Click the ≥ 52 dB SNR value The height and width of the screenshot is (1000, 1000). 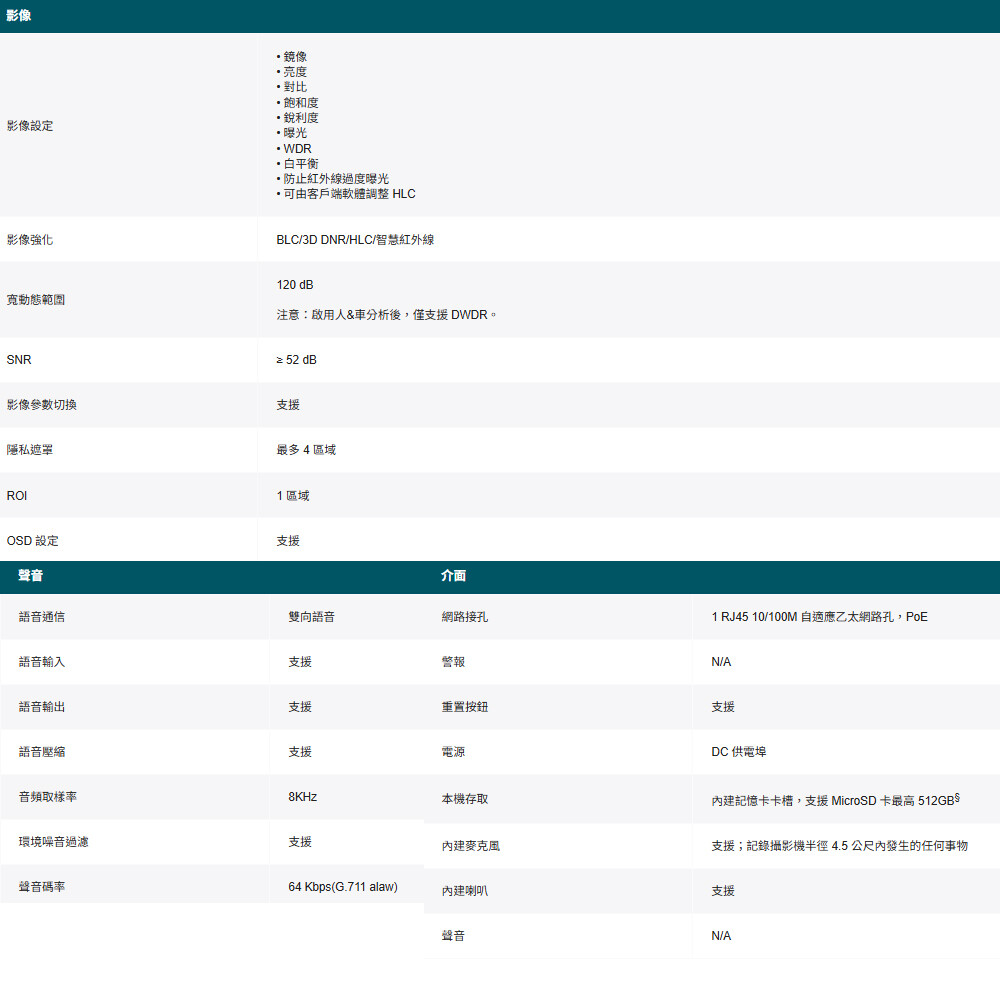pos(297,359)
